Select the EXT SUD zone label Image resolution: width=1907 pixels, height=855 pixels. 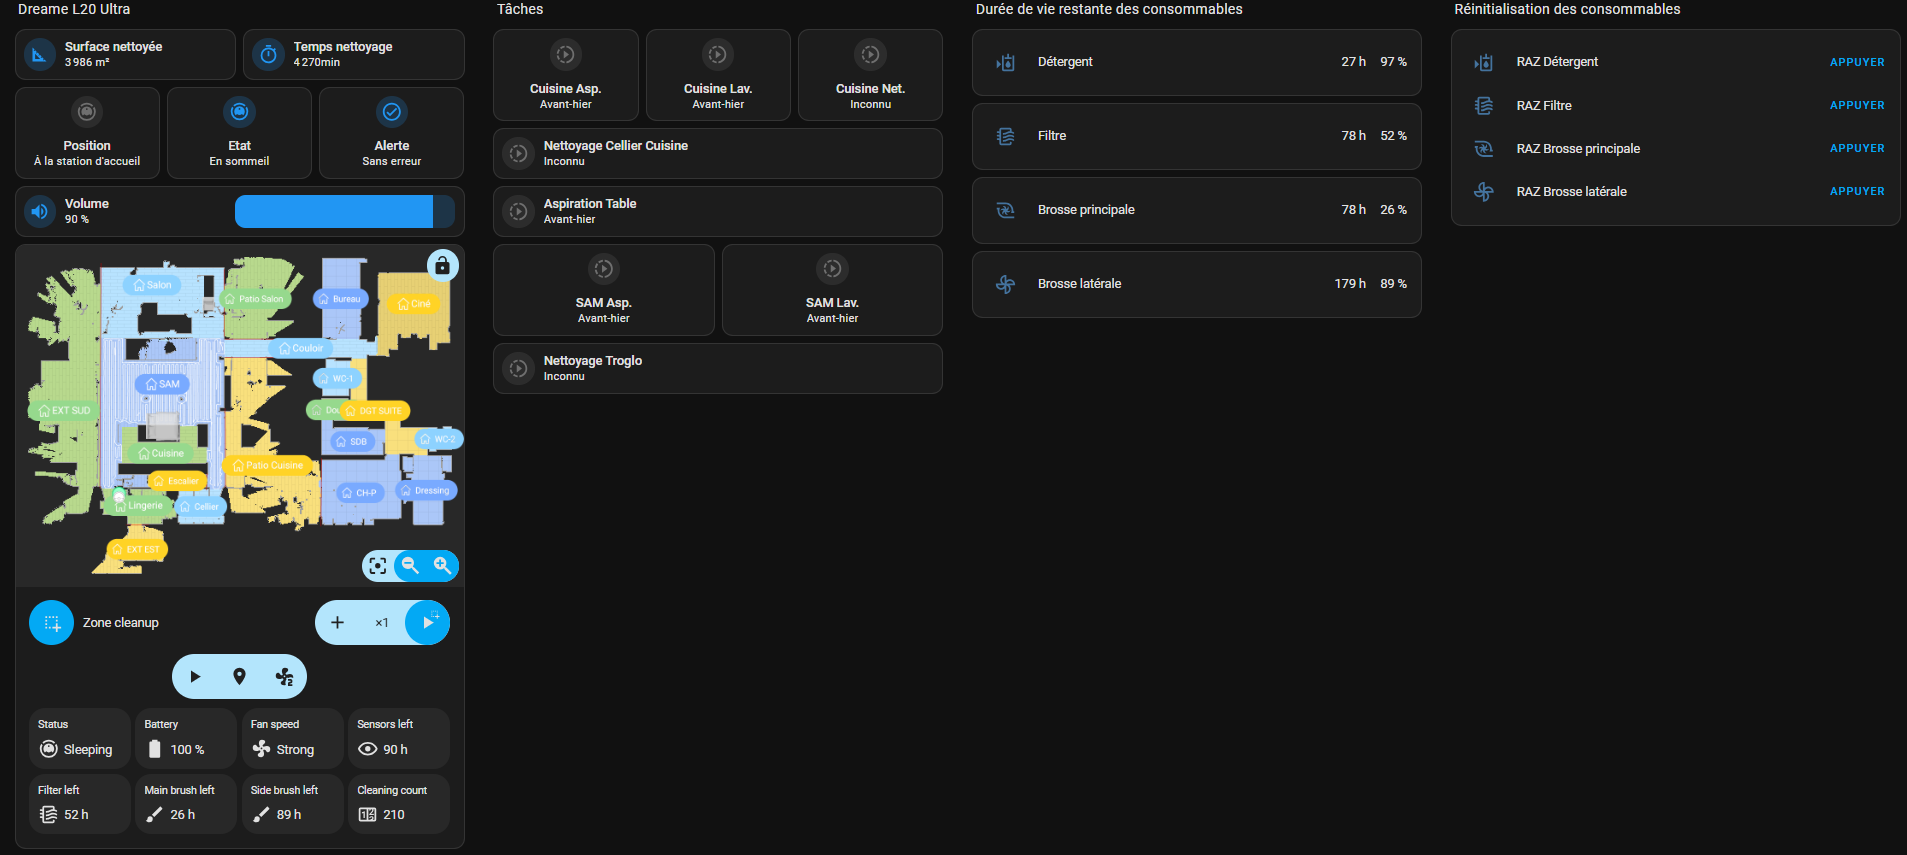pos(64,410)
